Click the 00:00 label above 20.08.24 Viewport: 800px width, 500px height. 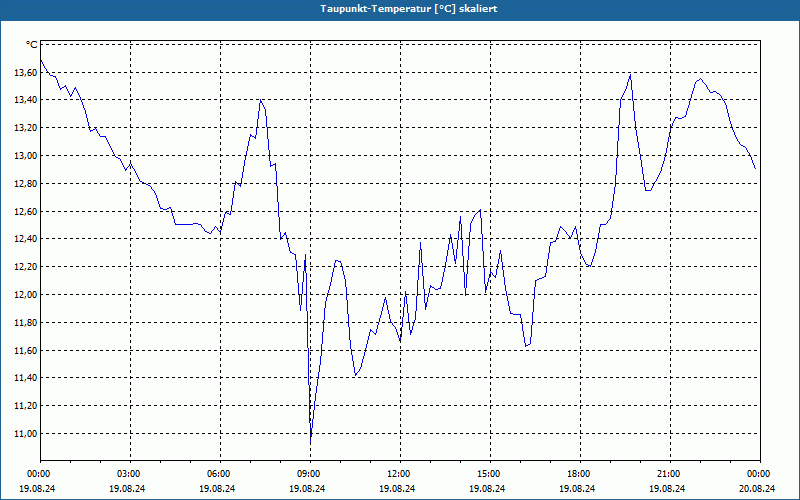pos(760,474)
